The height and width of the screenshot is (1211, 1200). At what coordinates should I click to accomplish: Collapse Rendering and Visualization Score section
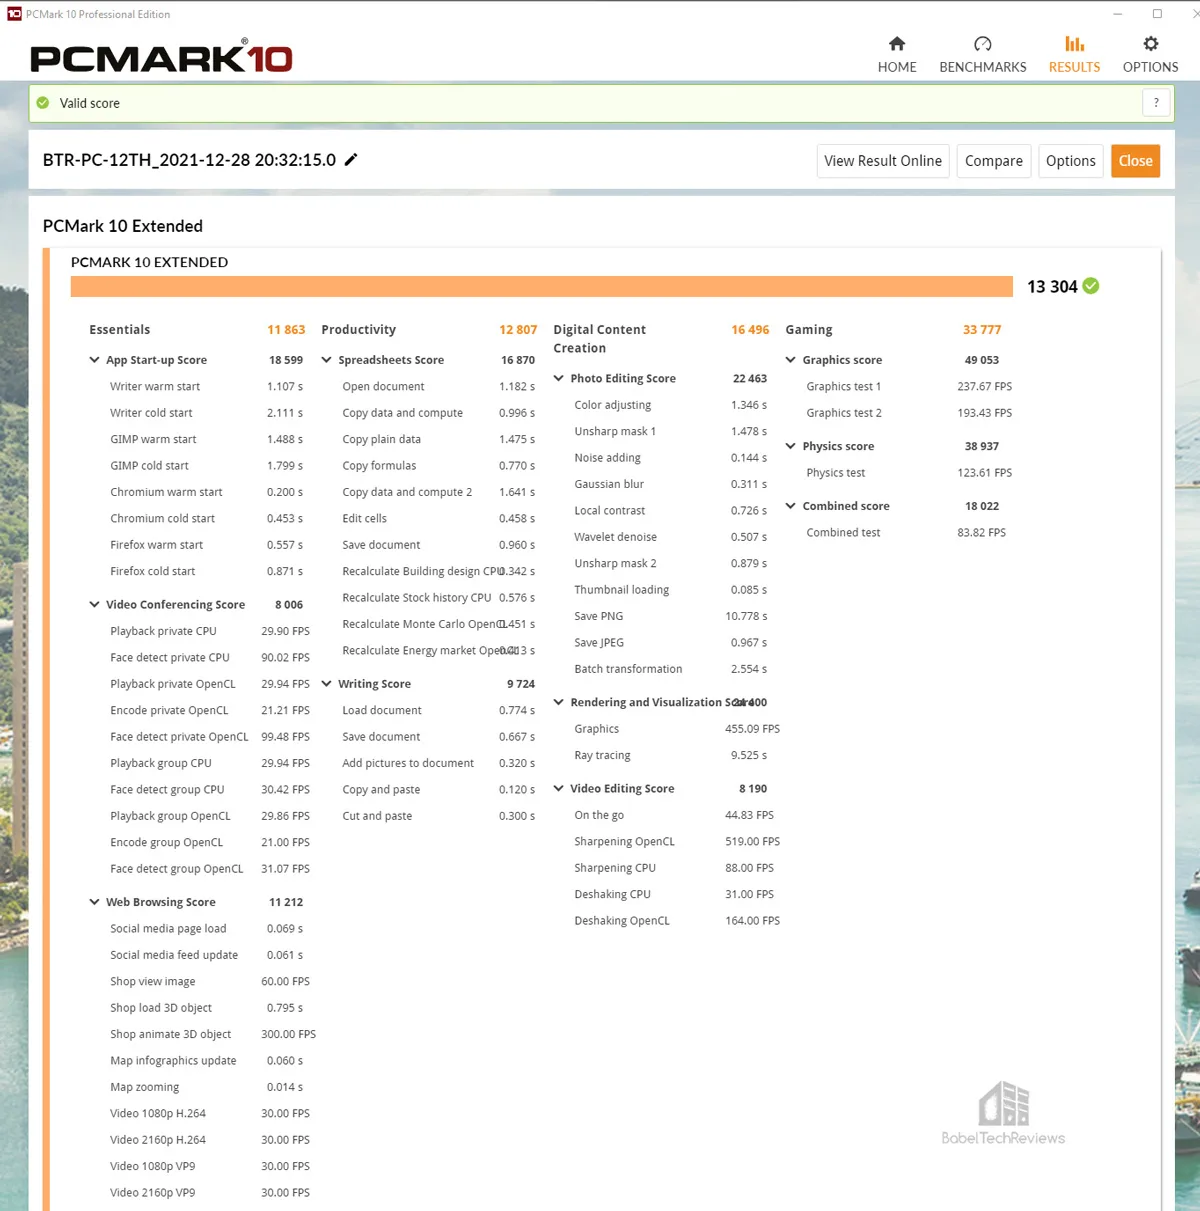(x=559, y=703)
